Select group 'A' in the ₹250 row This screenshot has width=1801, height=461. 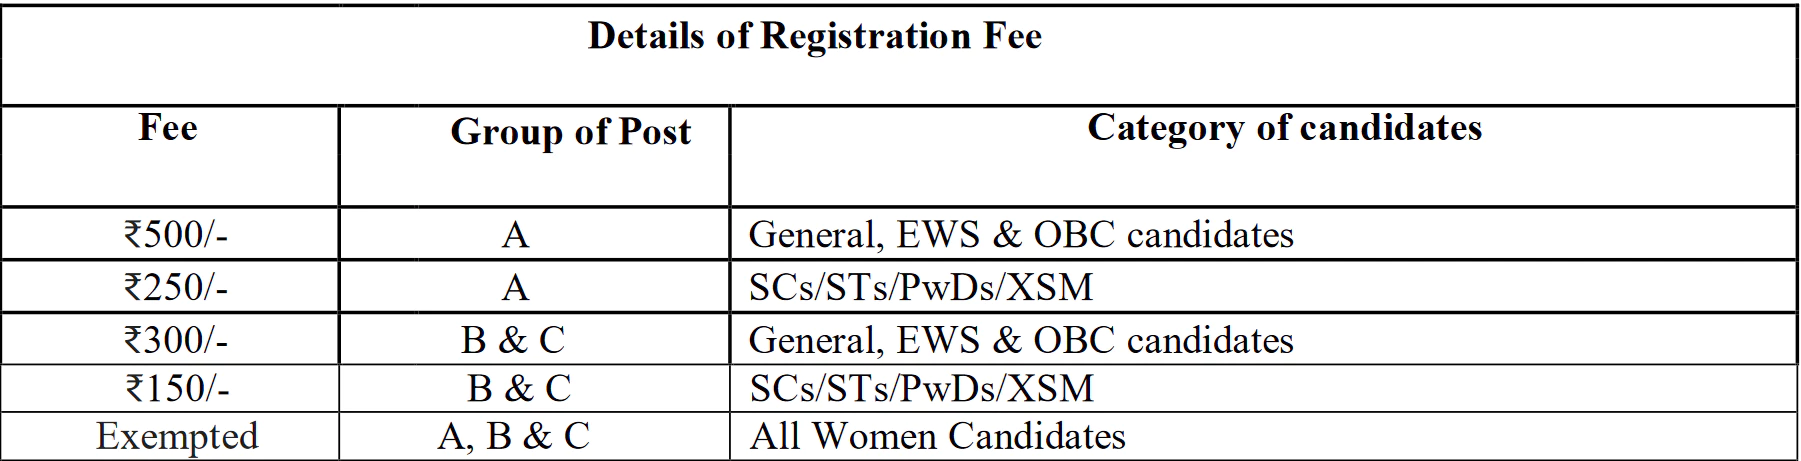[515, 289]
